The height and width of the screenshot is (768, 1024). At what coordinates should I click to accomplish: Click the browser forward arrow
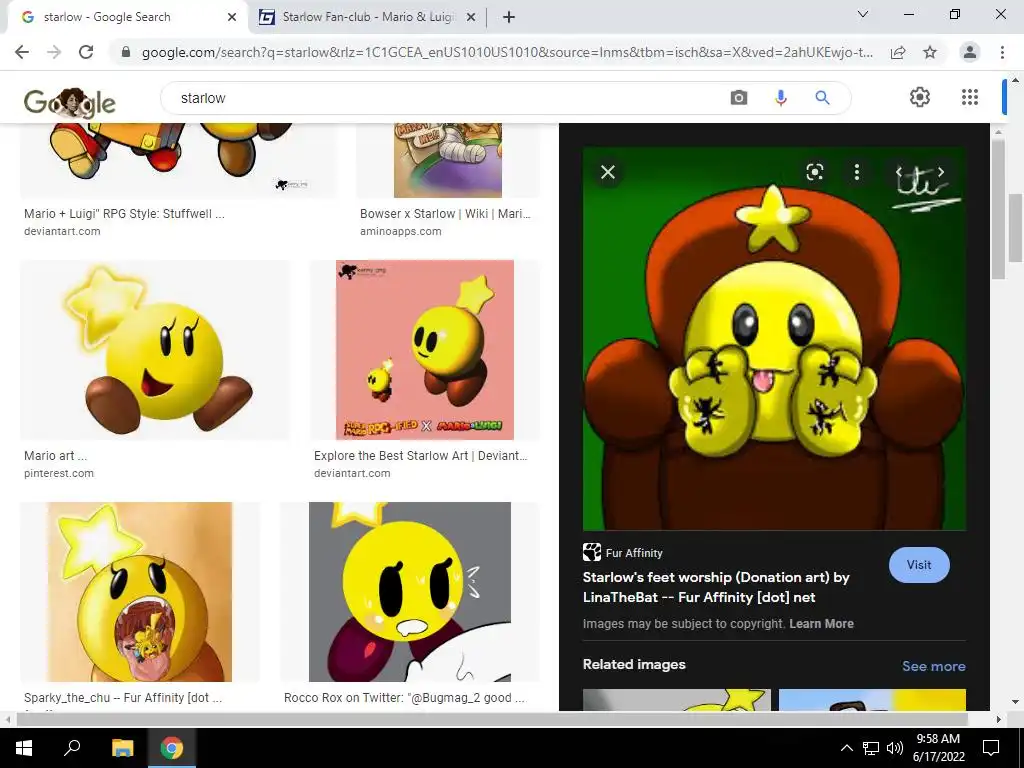coord(54,52)
